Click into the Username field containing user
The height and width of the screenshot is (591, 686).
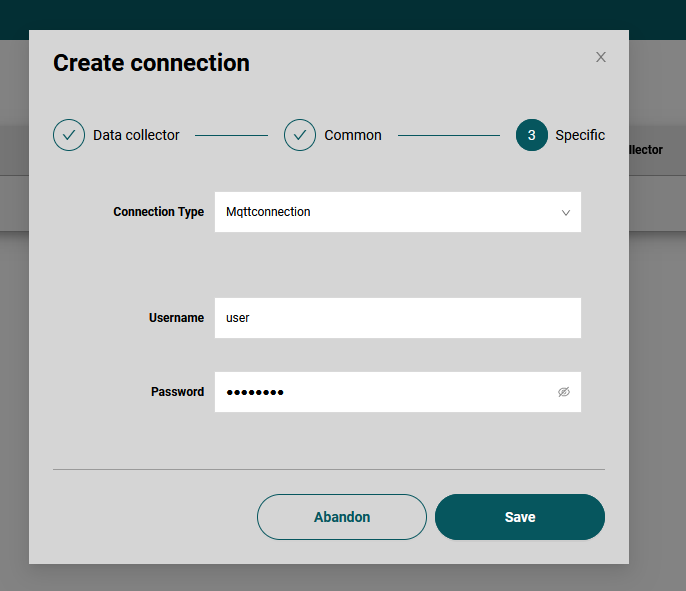point(397,318)
